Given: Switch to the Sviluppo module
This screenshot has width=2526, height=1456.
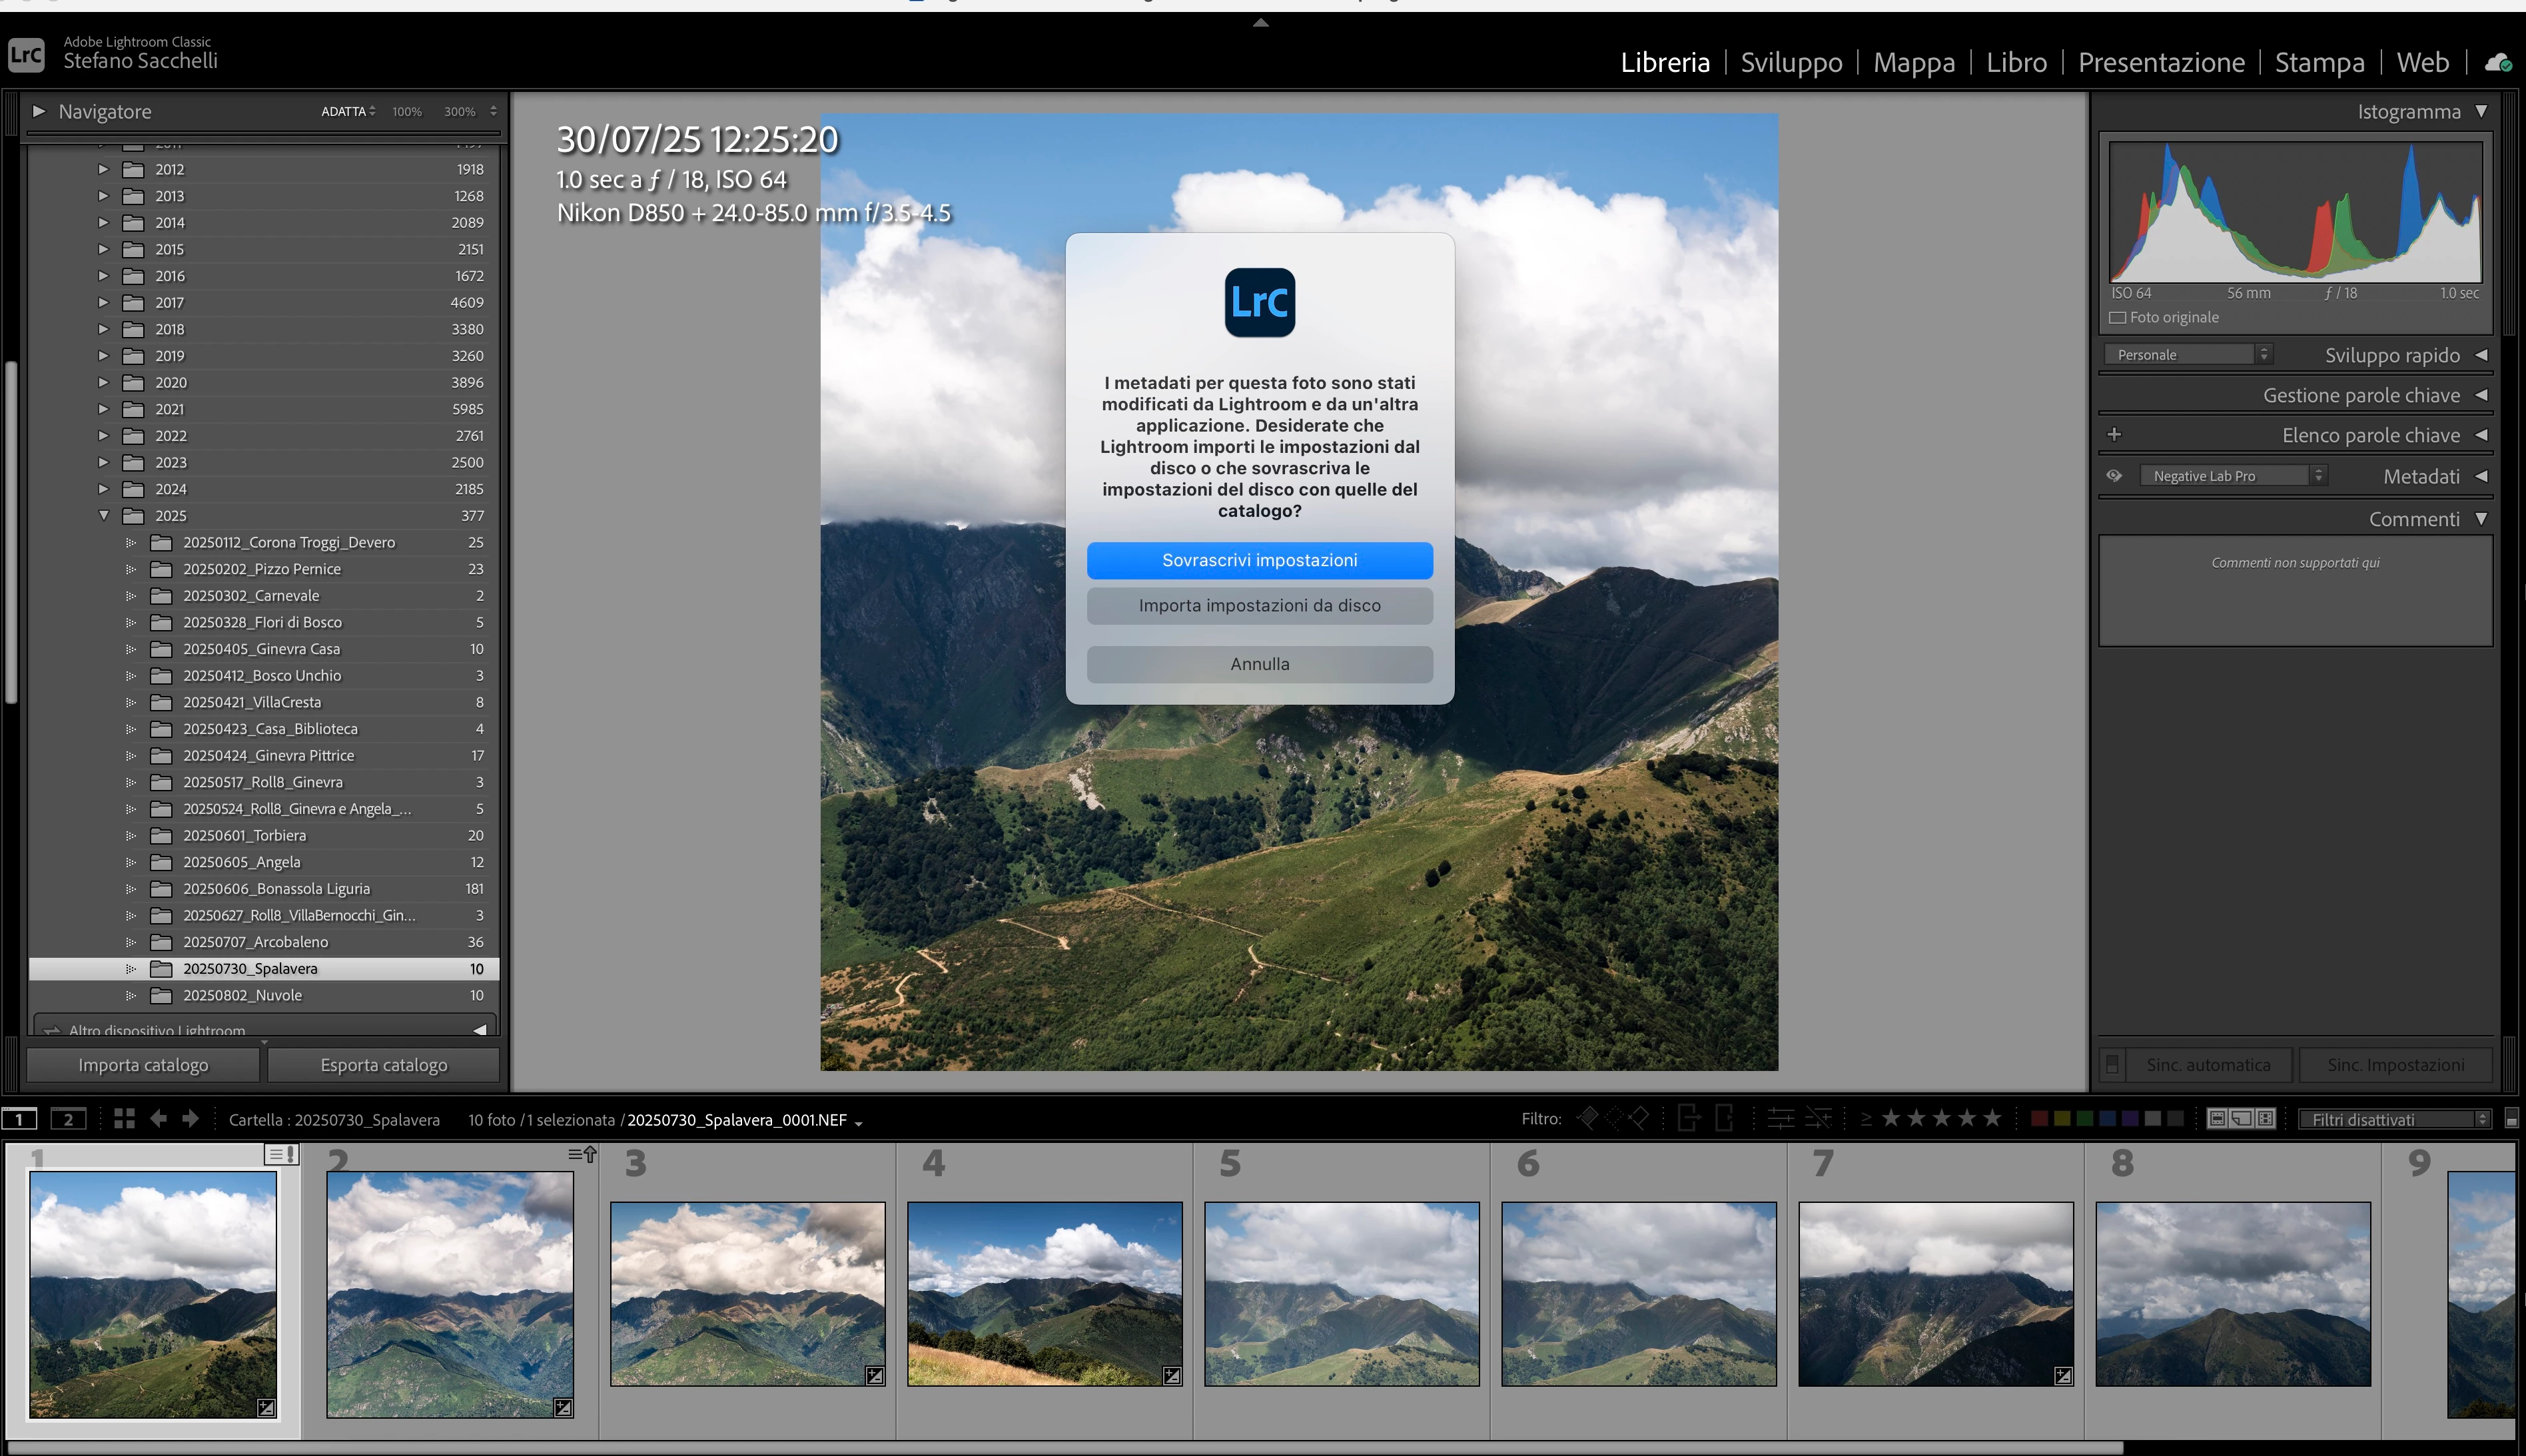Looking at the screenshot, I should pos(1791,63).
